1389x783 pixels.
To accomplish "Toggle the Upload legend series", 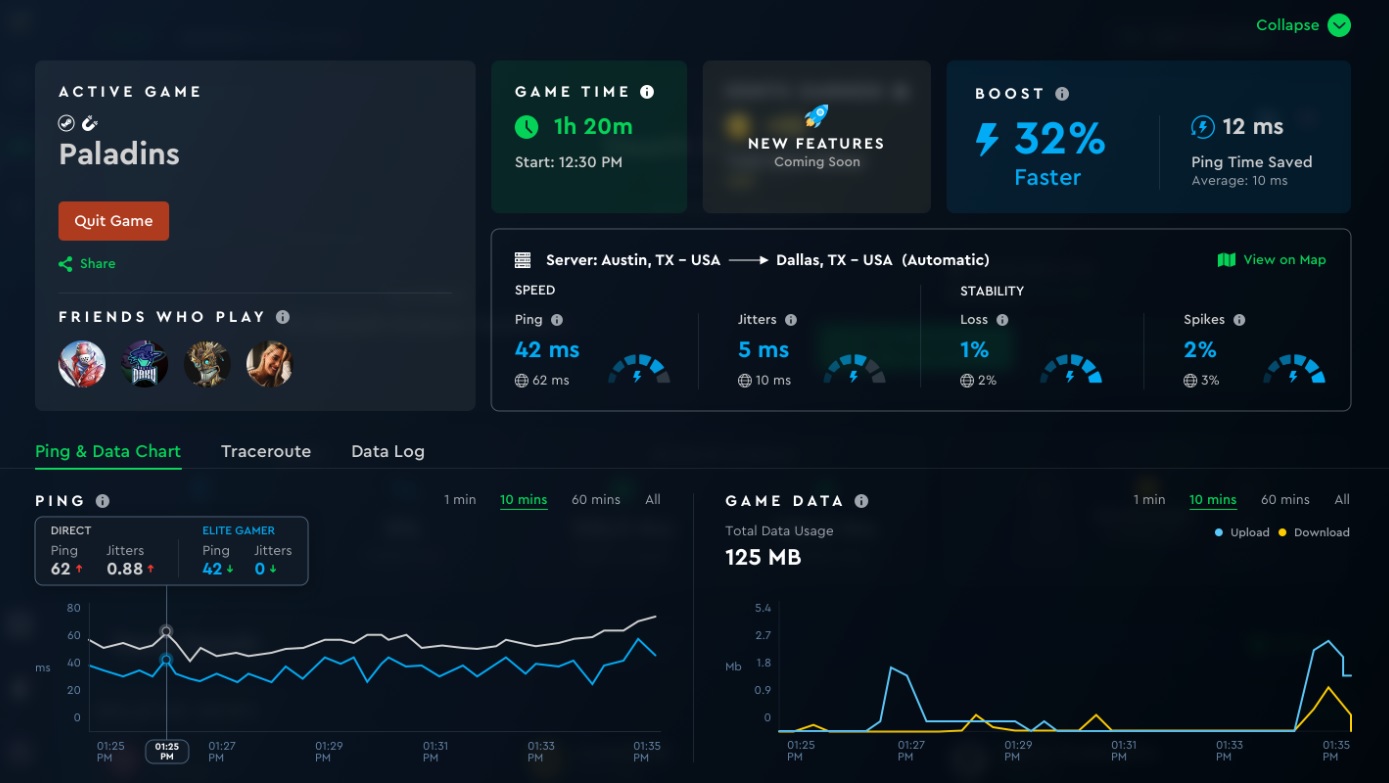I will (1242, 533).
